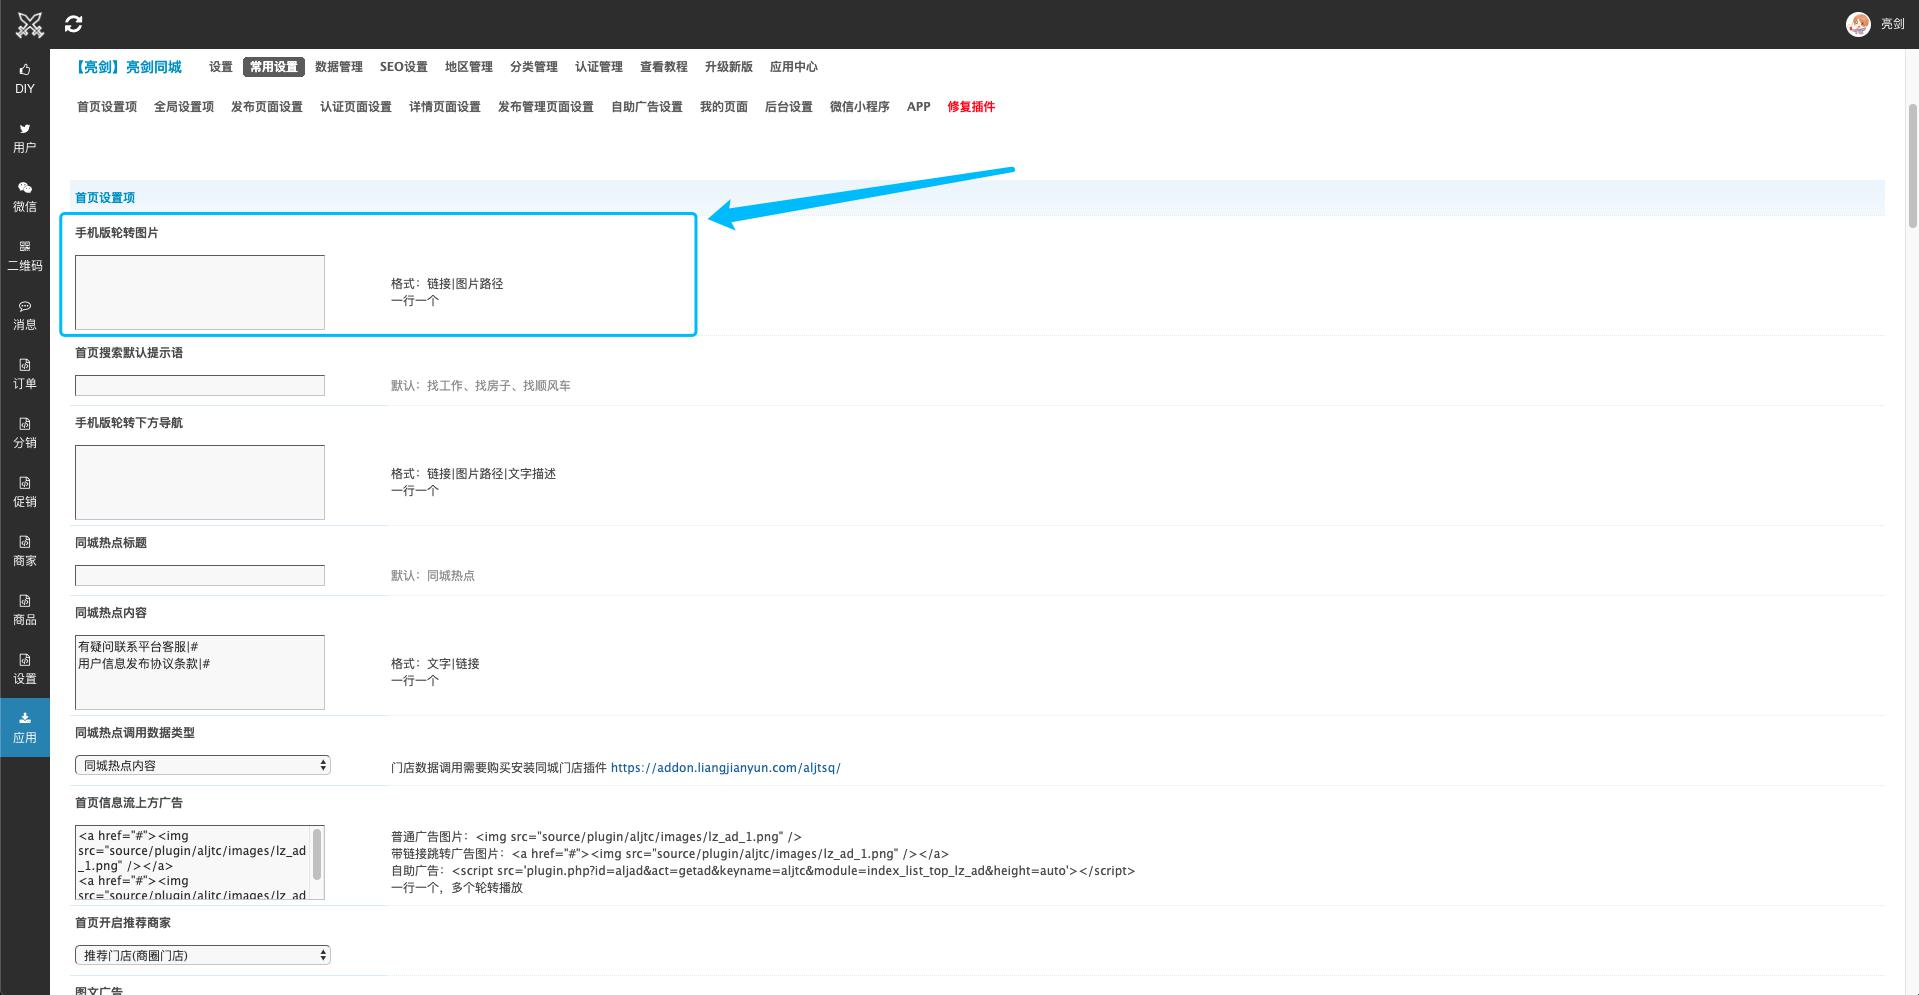Focus the 同城热点内容 text area

(200, 672)
